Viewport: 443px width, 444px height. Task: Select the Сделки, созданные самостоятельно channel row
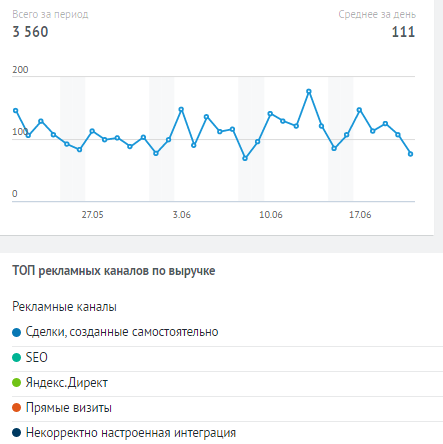click(x=227, y=332)
